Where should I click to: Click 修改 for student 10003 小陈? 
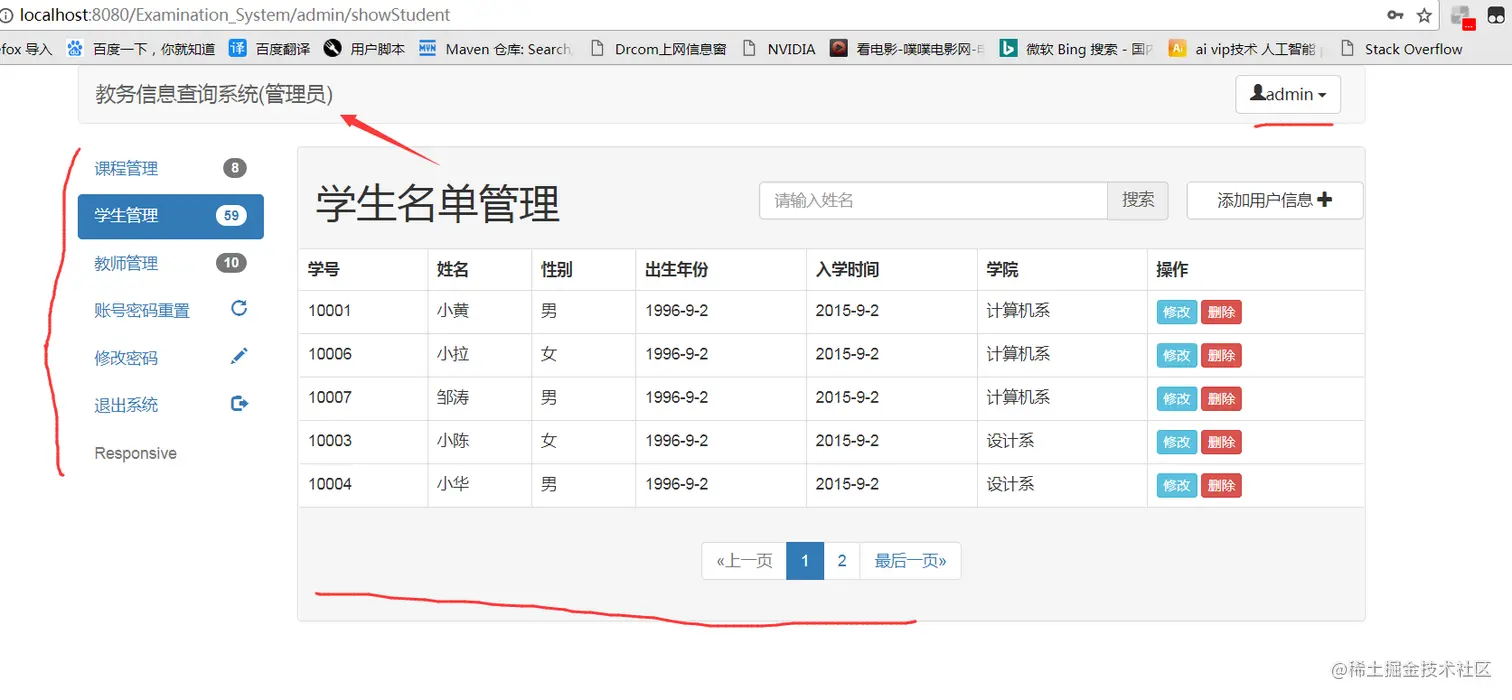[1177, 442]
